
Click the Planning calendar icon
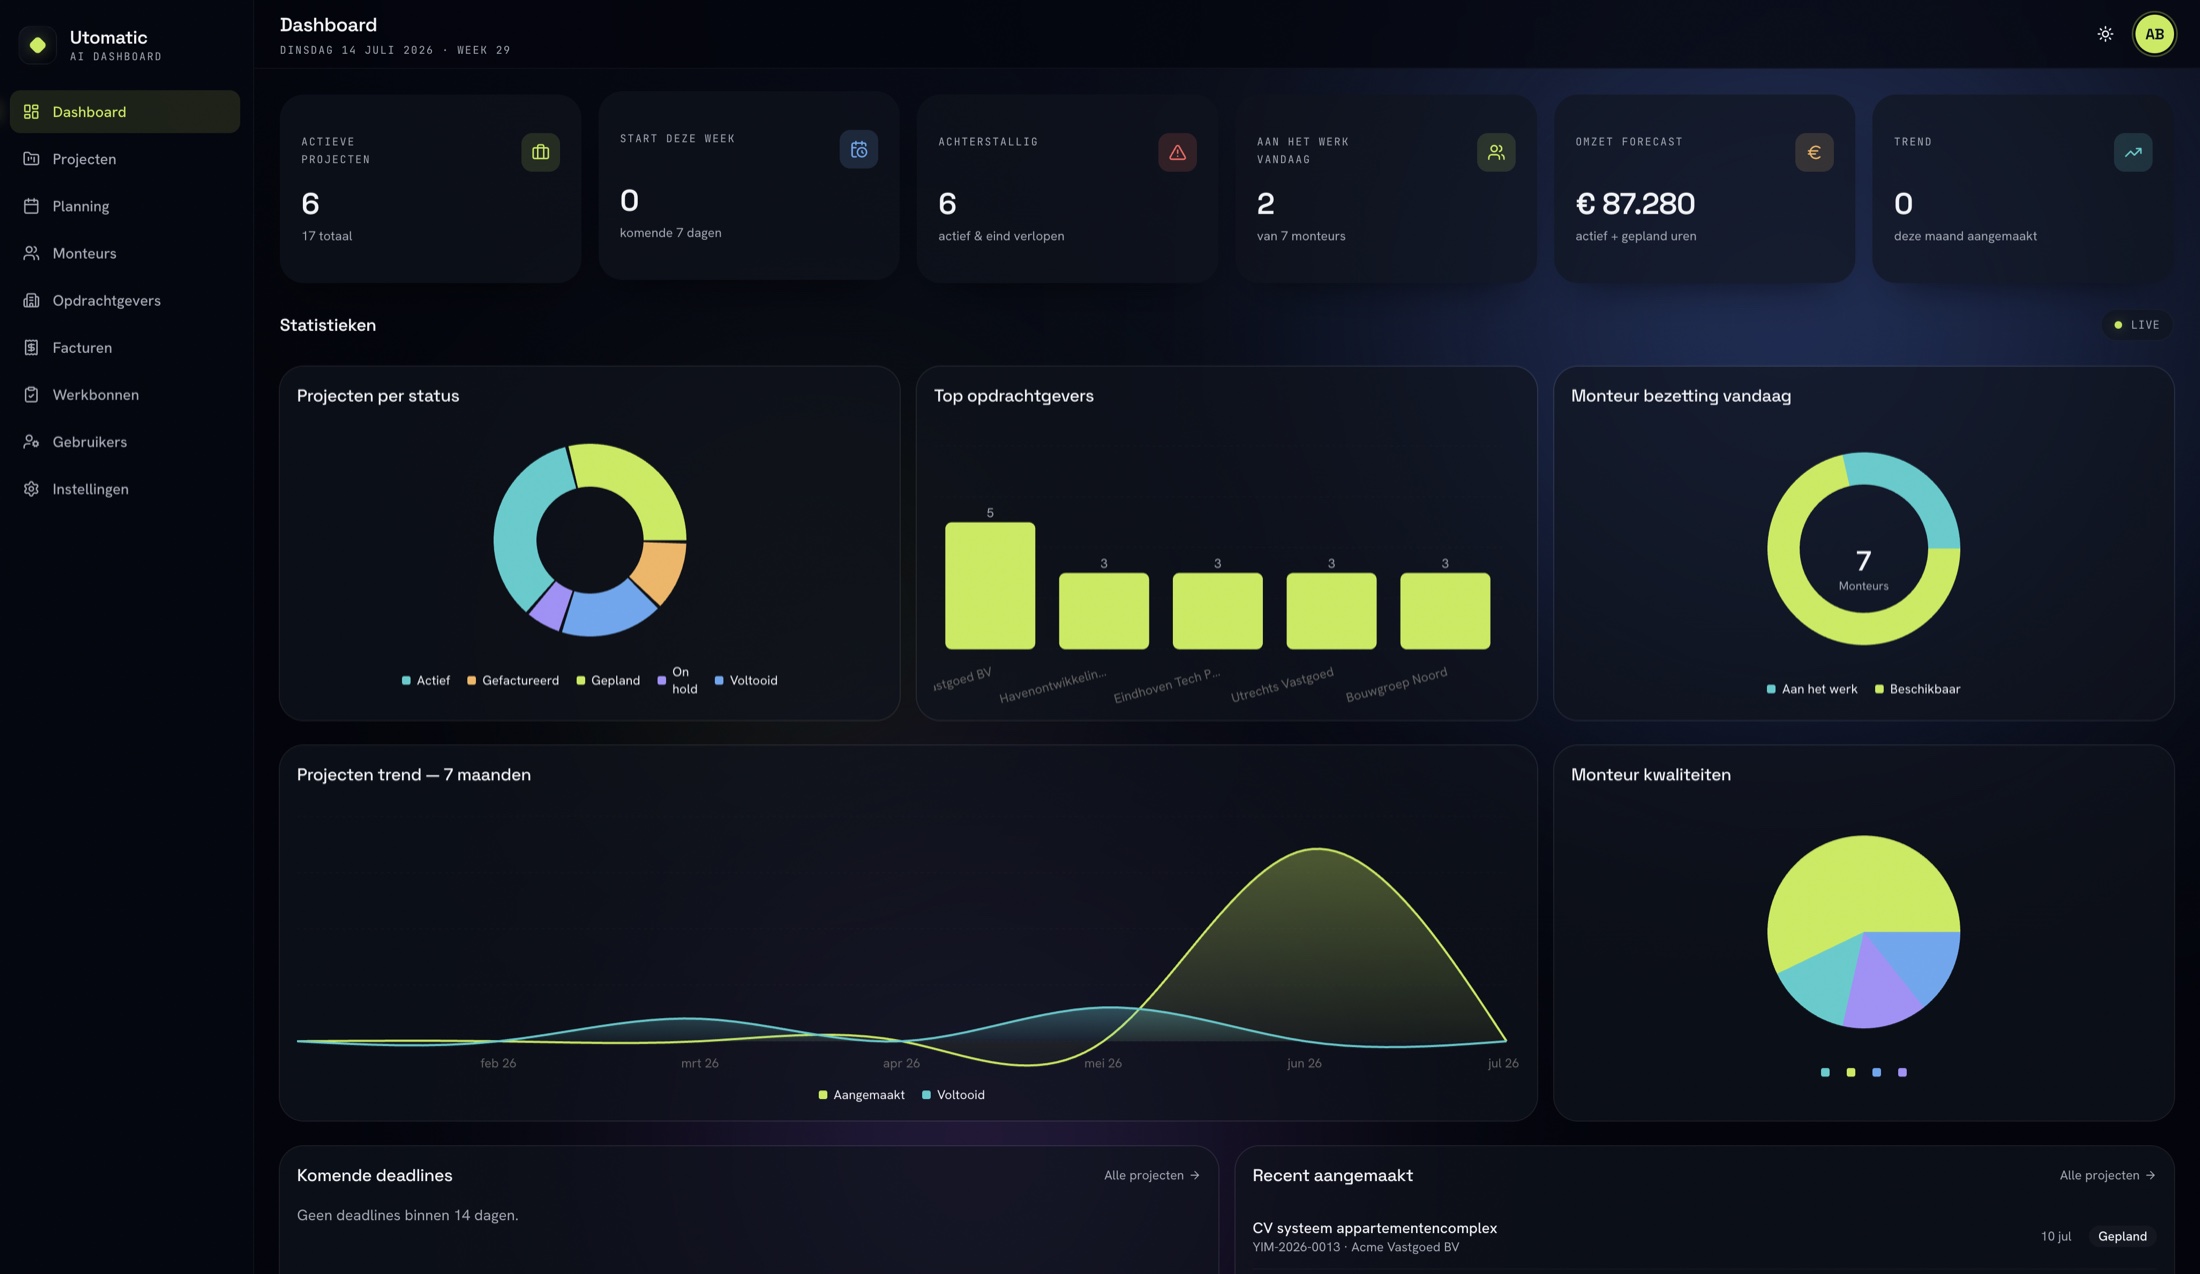(x=31, y=206)
